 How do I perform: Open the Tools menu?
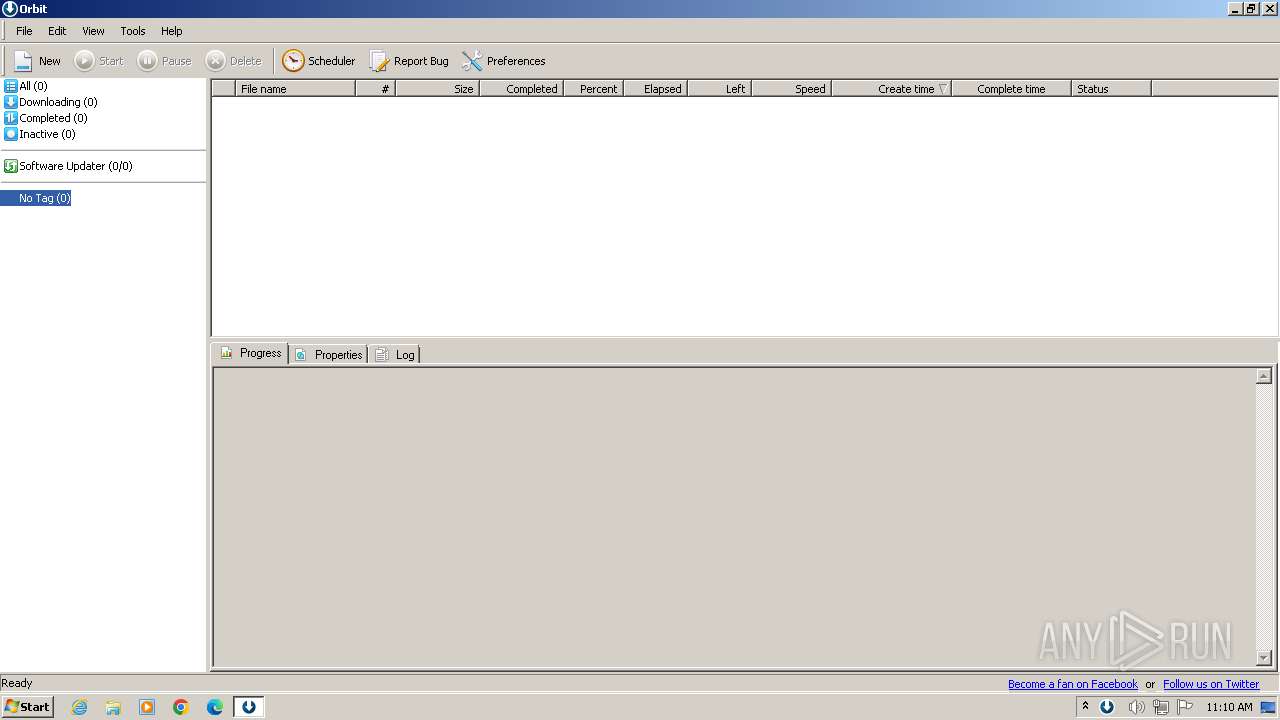click(x=133, y=31)
